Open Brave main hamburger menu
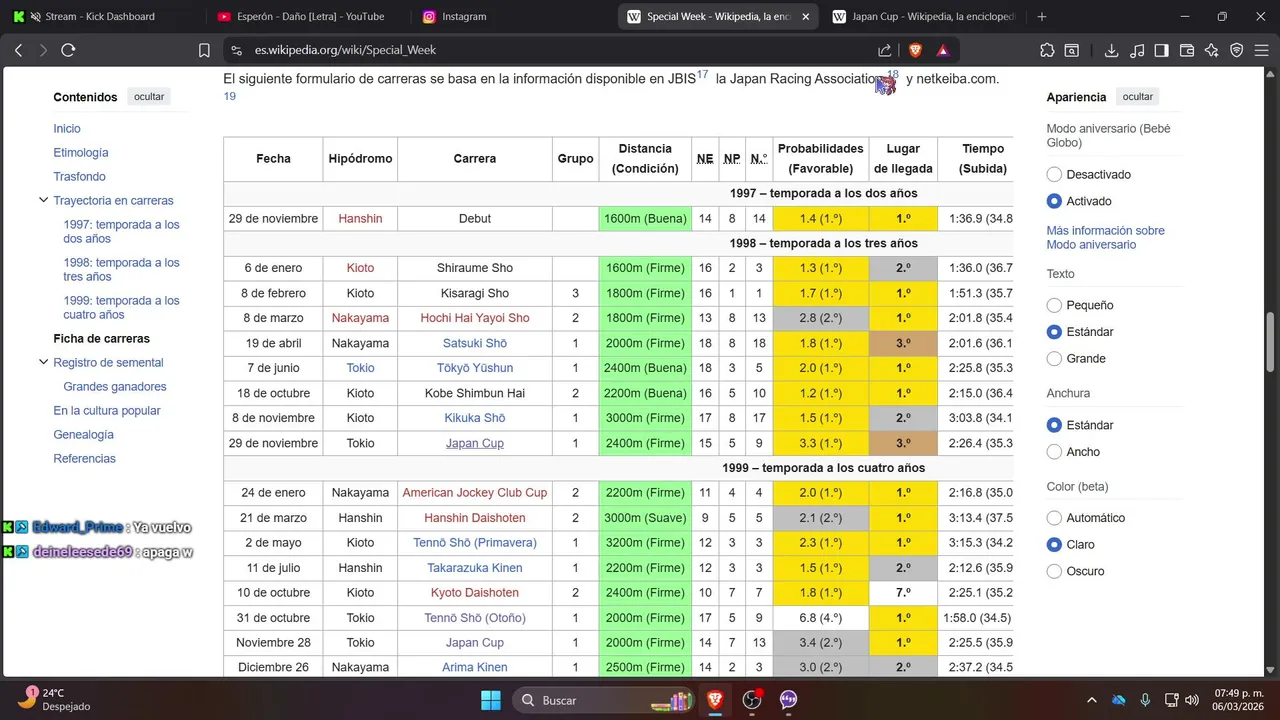The width and height of the screenshot is (1280, 720). click(x=1261, y=50)
